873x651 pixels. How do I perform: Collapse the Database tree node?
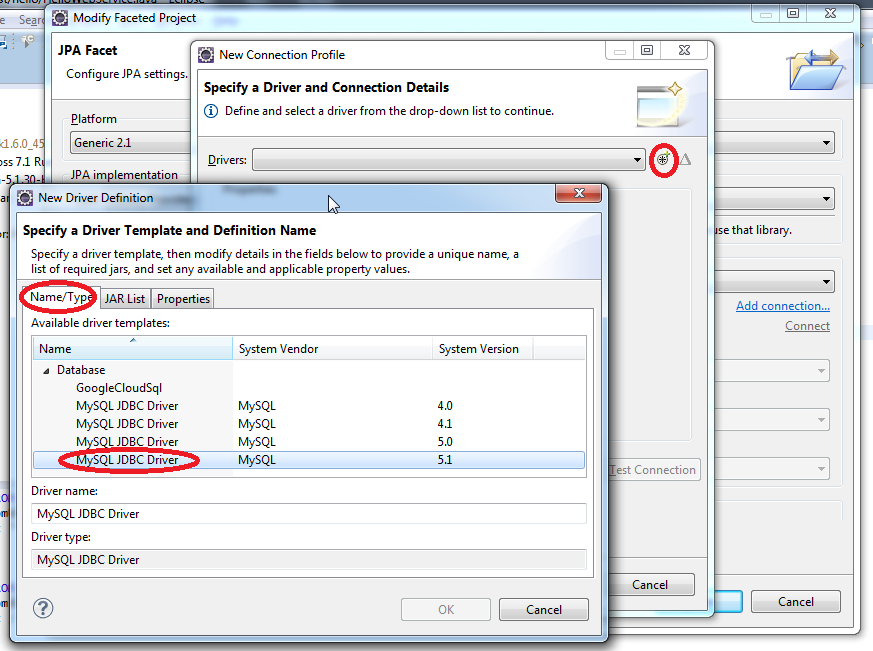pyautogui.click(x=47, y=370)
